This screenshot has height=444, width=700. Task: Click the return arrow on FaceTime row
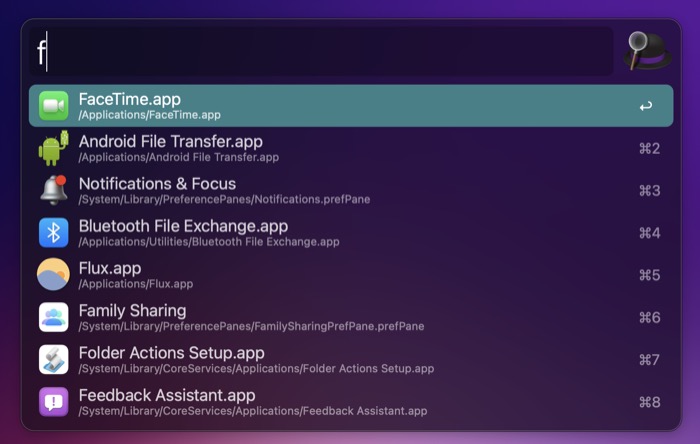(646, 106)
